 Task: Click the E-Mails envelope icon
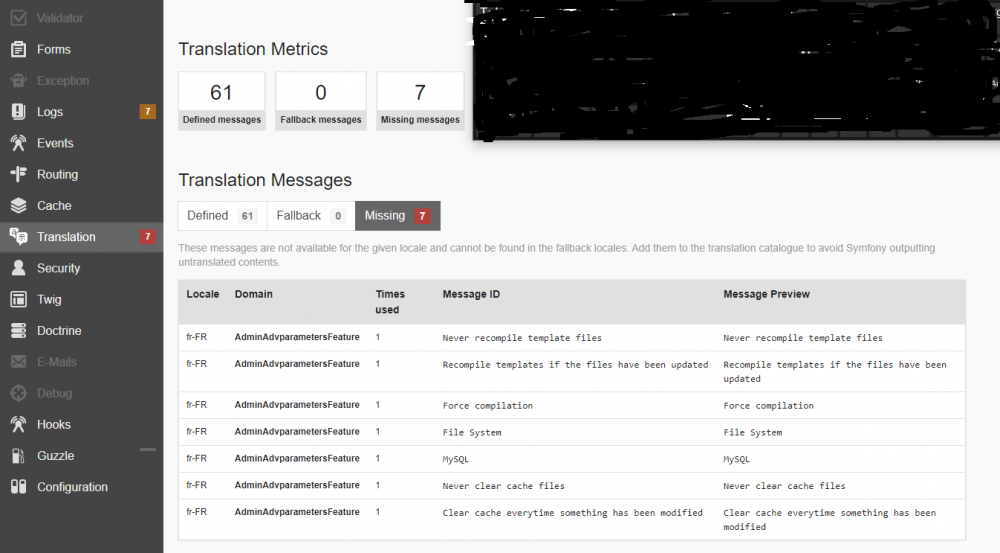18,362
